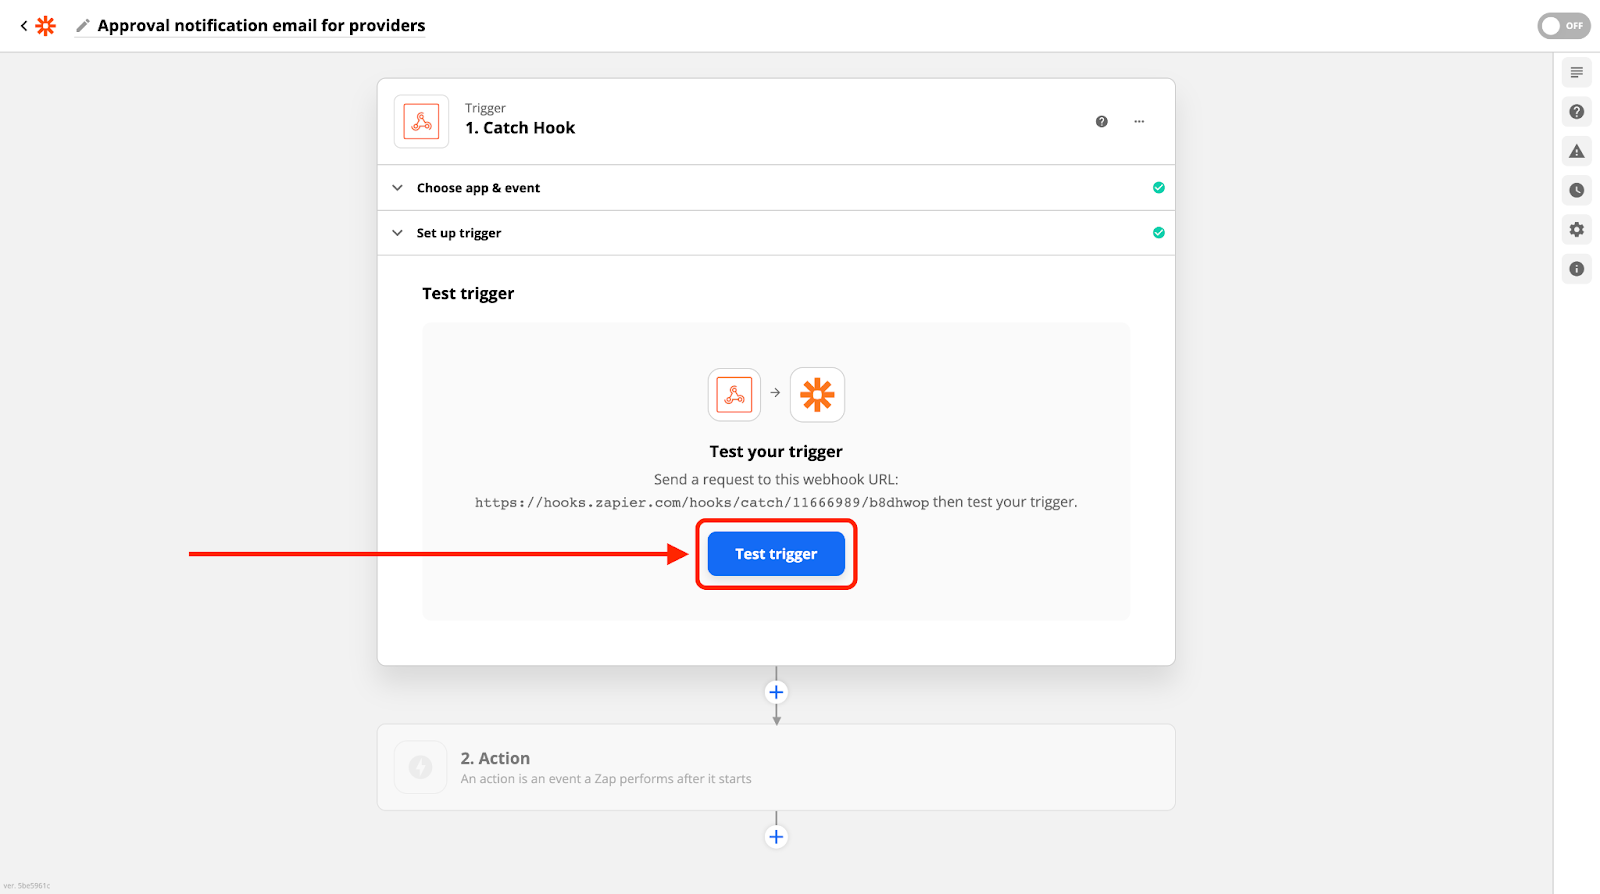Select the webhook URL text
This screenshot has width=1600, height=894.
pyautogui.click(x=702, y=503)
